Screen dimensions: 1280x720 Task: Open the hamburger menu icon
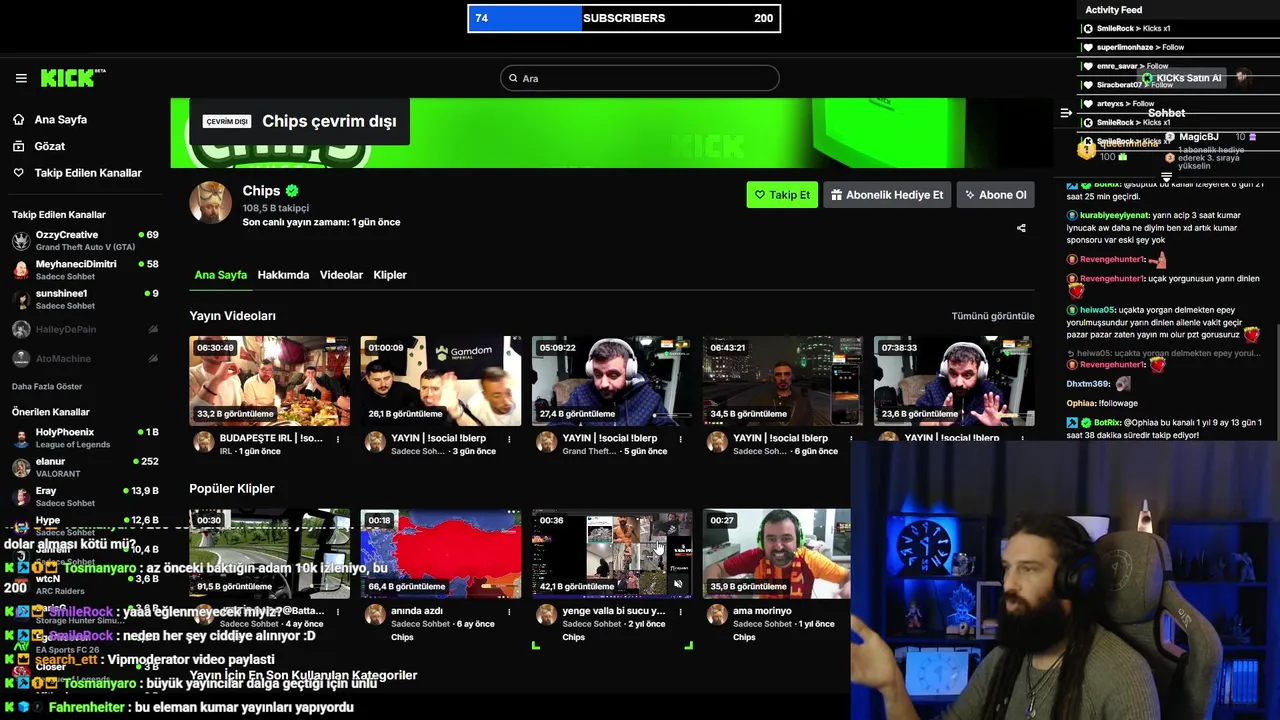(x=21, y=78)
